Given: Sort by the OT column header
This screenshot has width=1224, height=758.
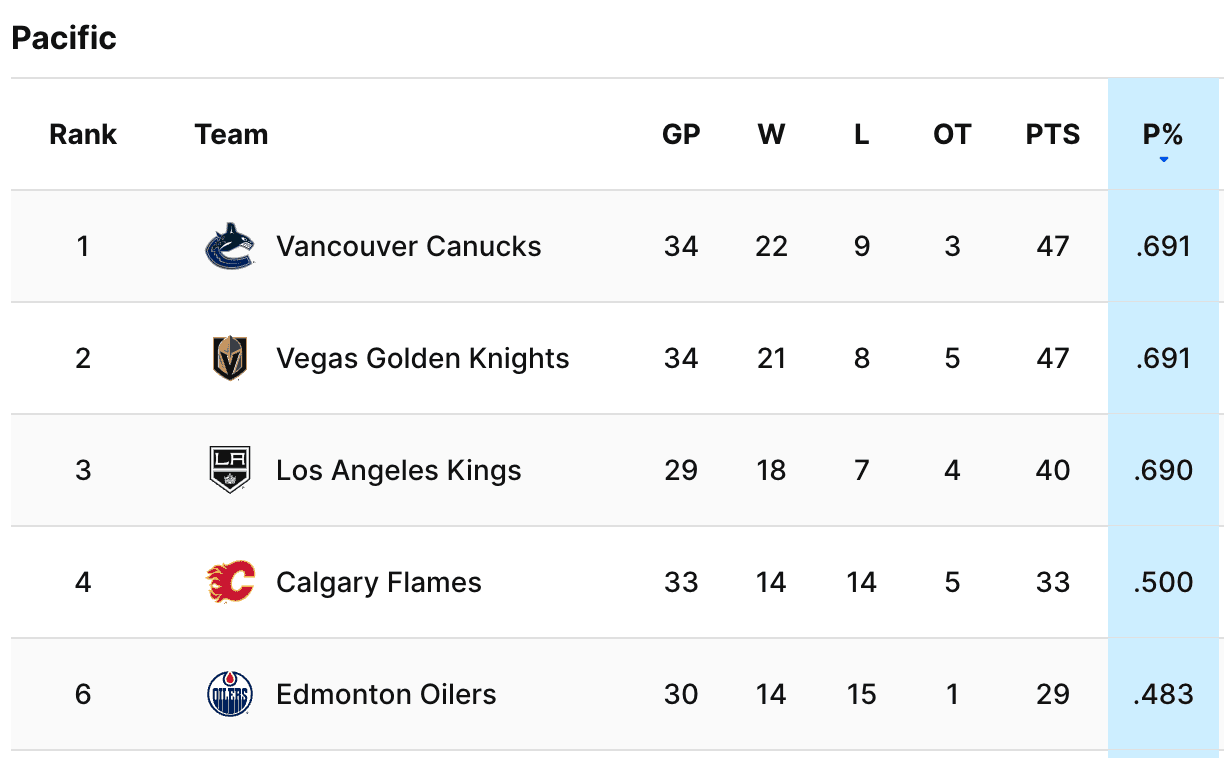Looking at the screenshot, I should (x=951, y=134).
